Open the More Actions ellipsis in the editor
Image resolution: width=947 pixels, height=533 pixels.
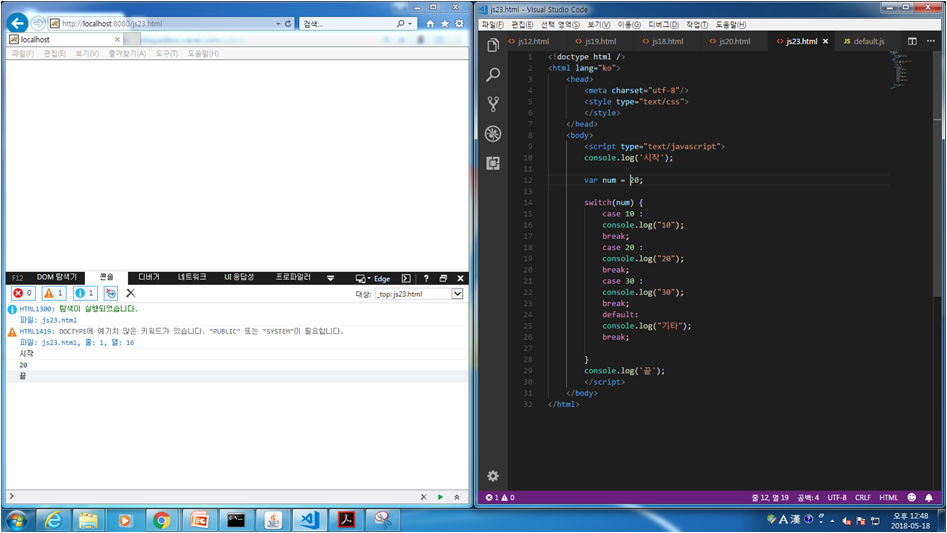click(931, 41)
